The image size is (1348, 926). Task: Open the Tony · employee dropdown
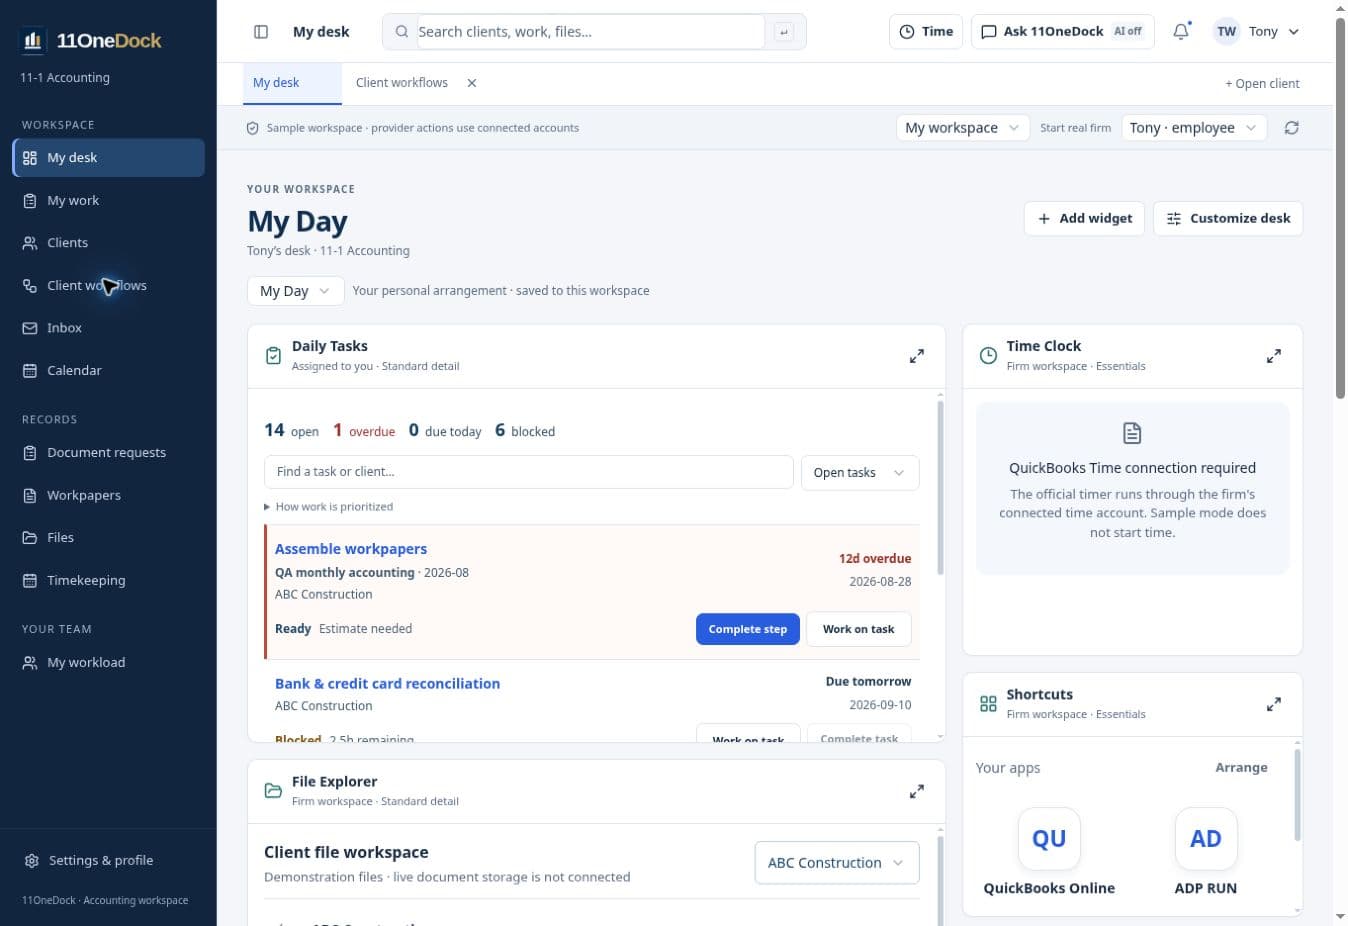coord(1194,128)
